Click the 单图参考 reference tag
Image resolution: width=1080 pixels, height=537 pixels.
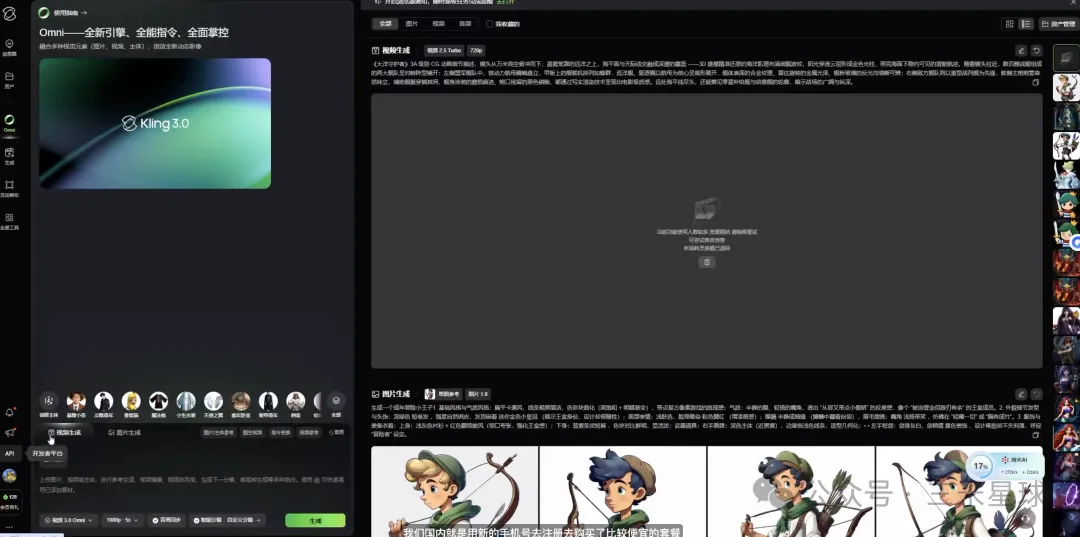(x=443, y=394)
